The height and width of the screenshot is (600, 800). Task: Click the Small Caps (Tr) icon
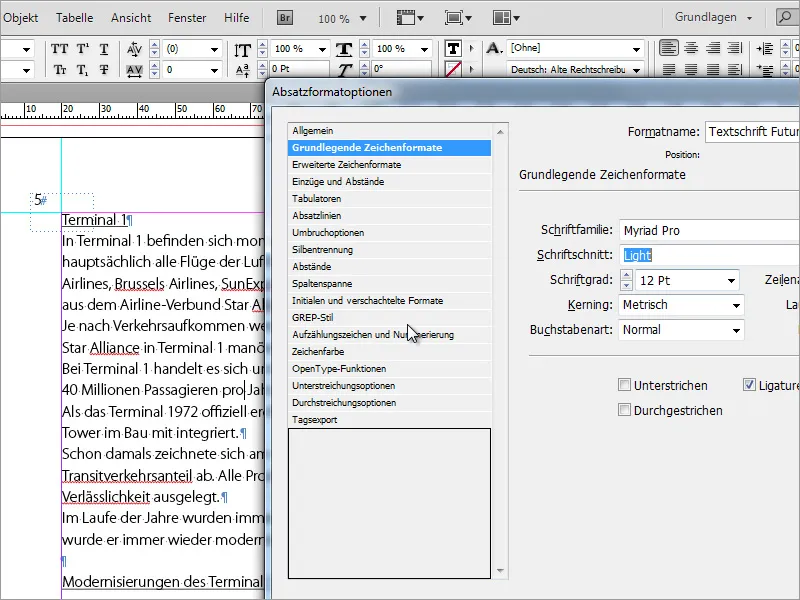pyautogui.click(x=59, y=70)
